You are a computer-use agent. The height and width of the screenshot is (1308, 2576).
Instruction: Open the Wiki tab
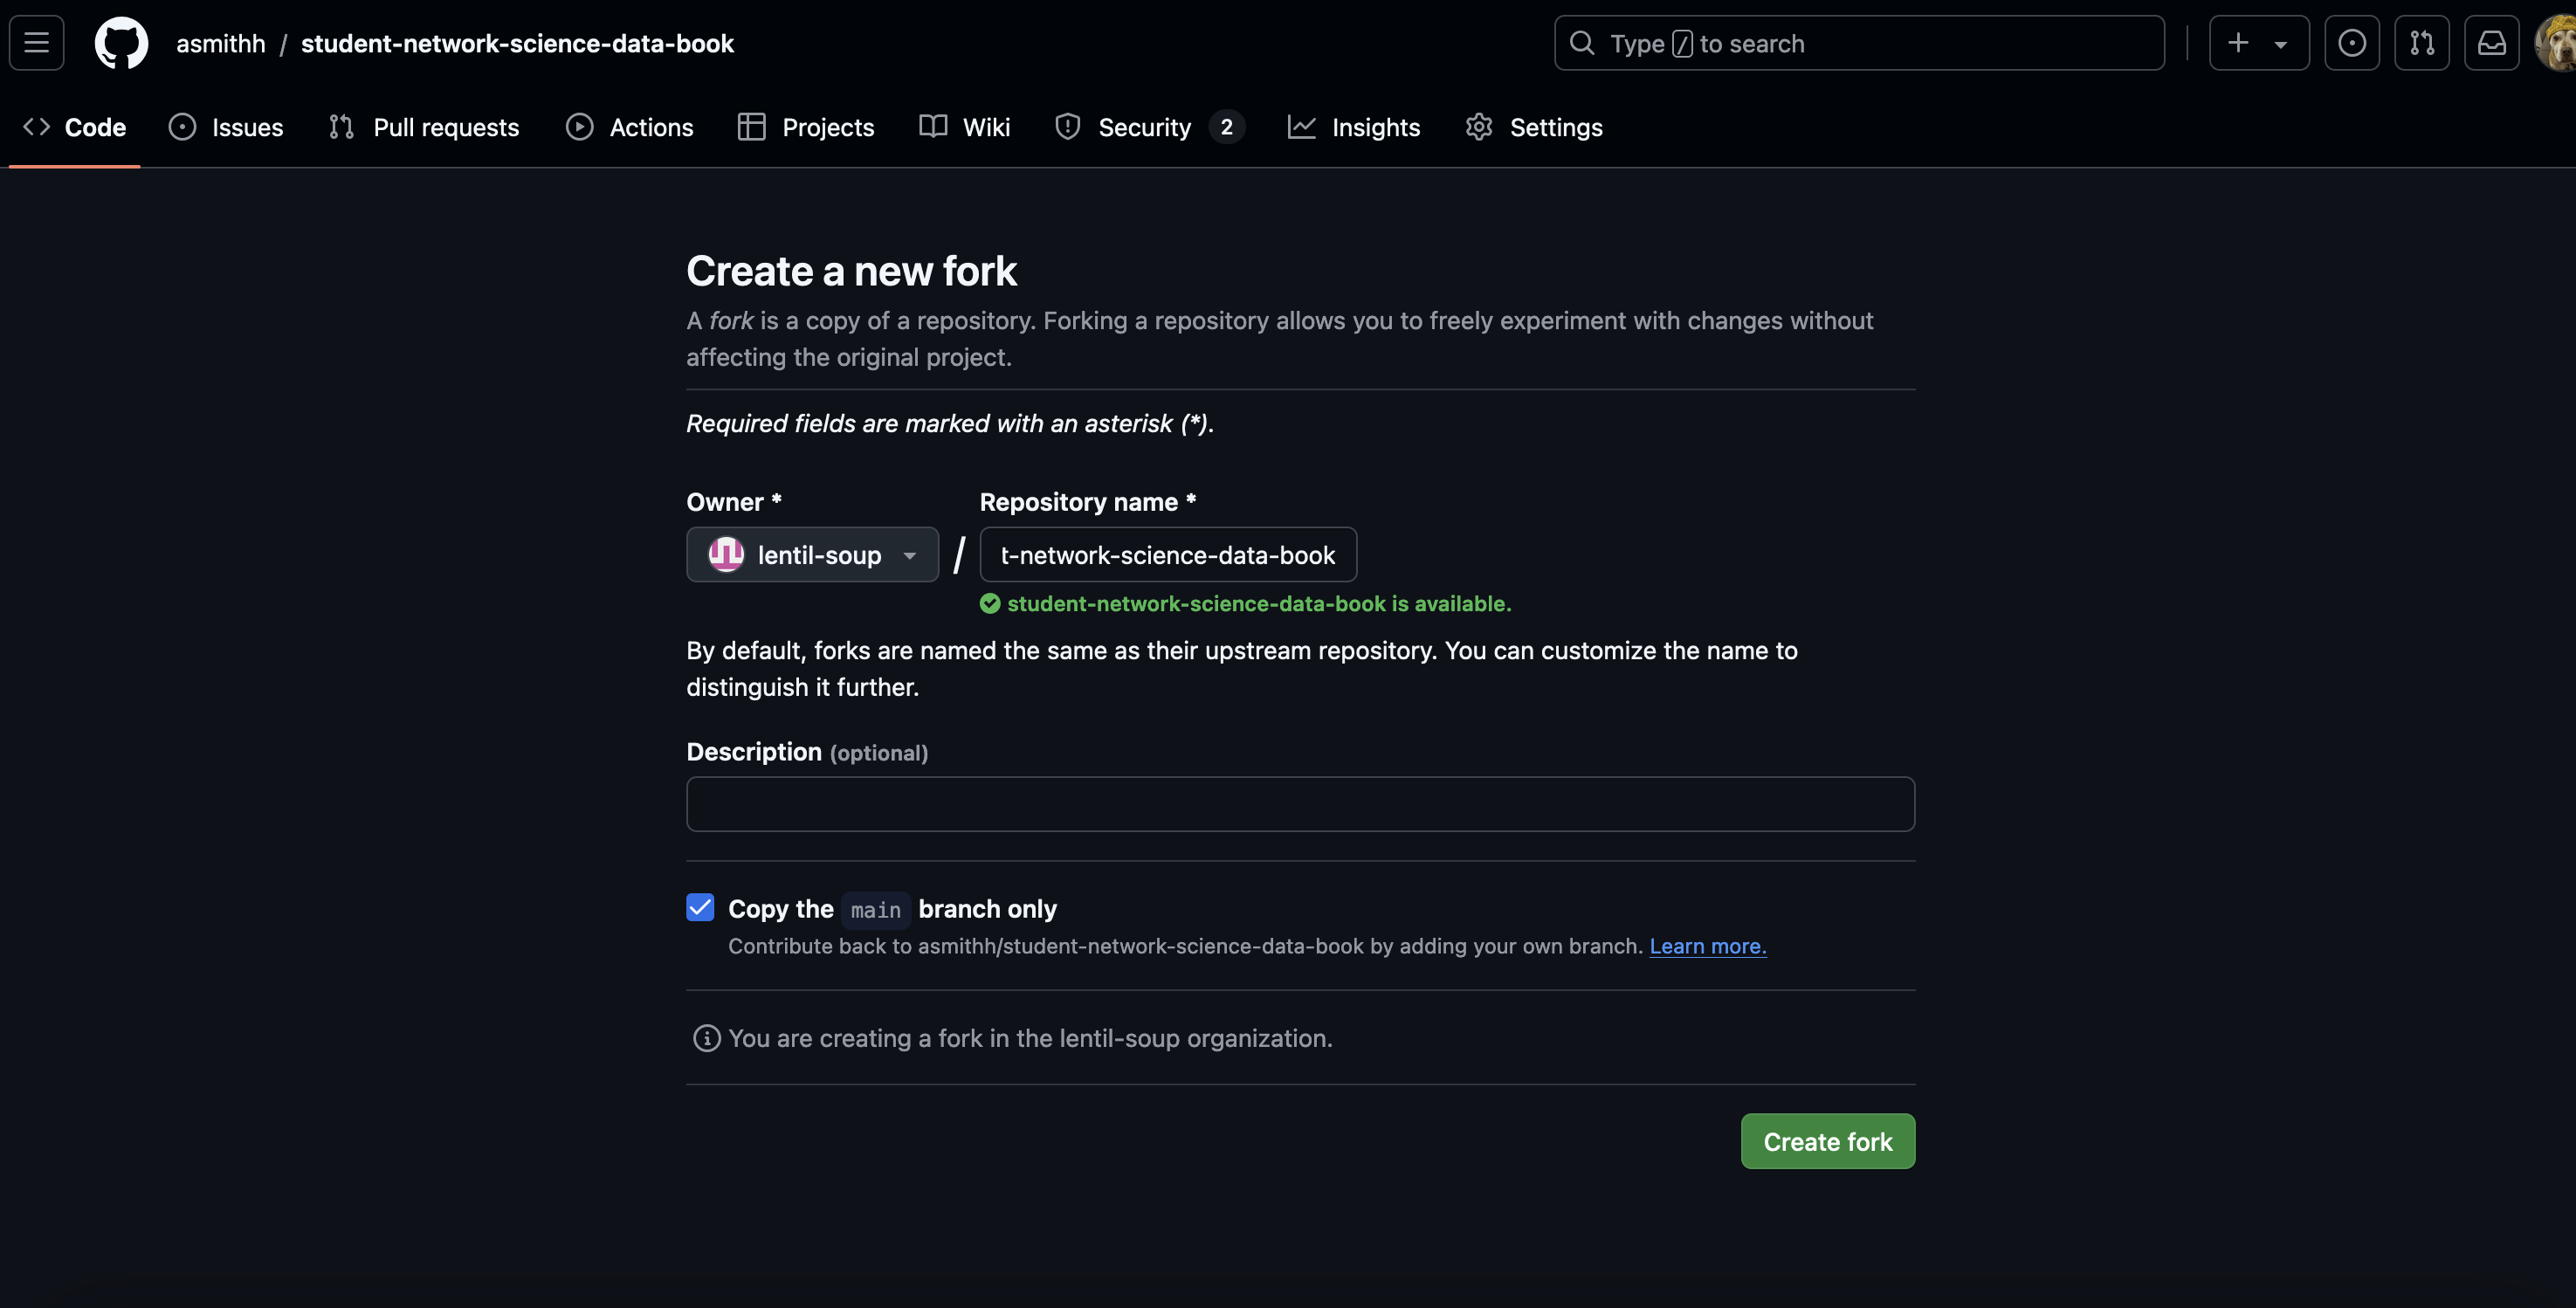point(965,127)
